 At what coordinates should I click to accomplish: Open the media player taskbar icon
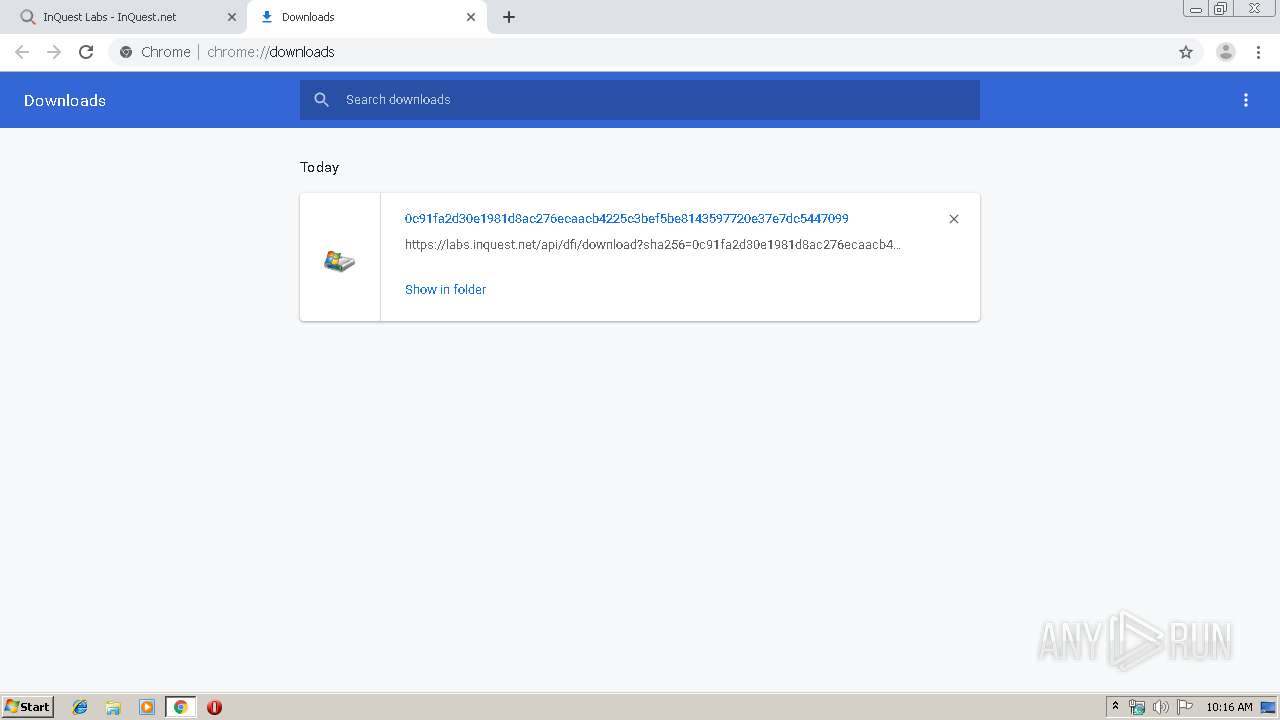147,707
